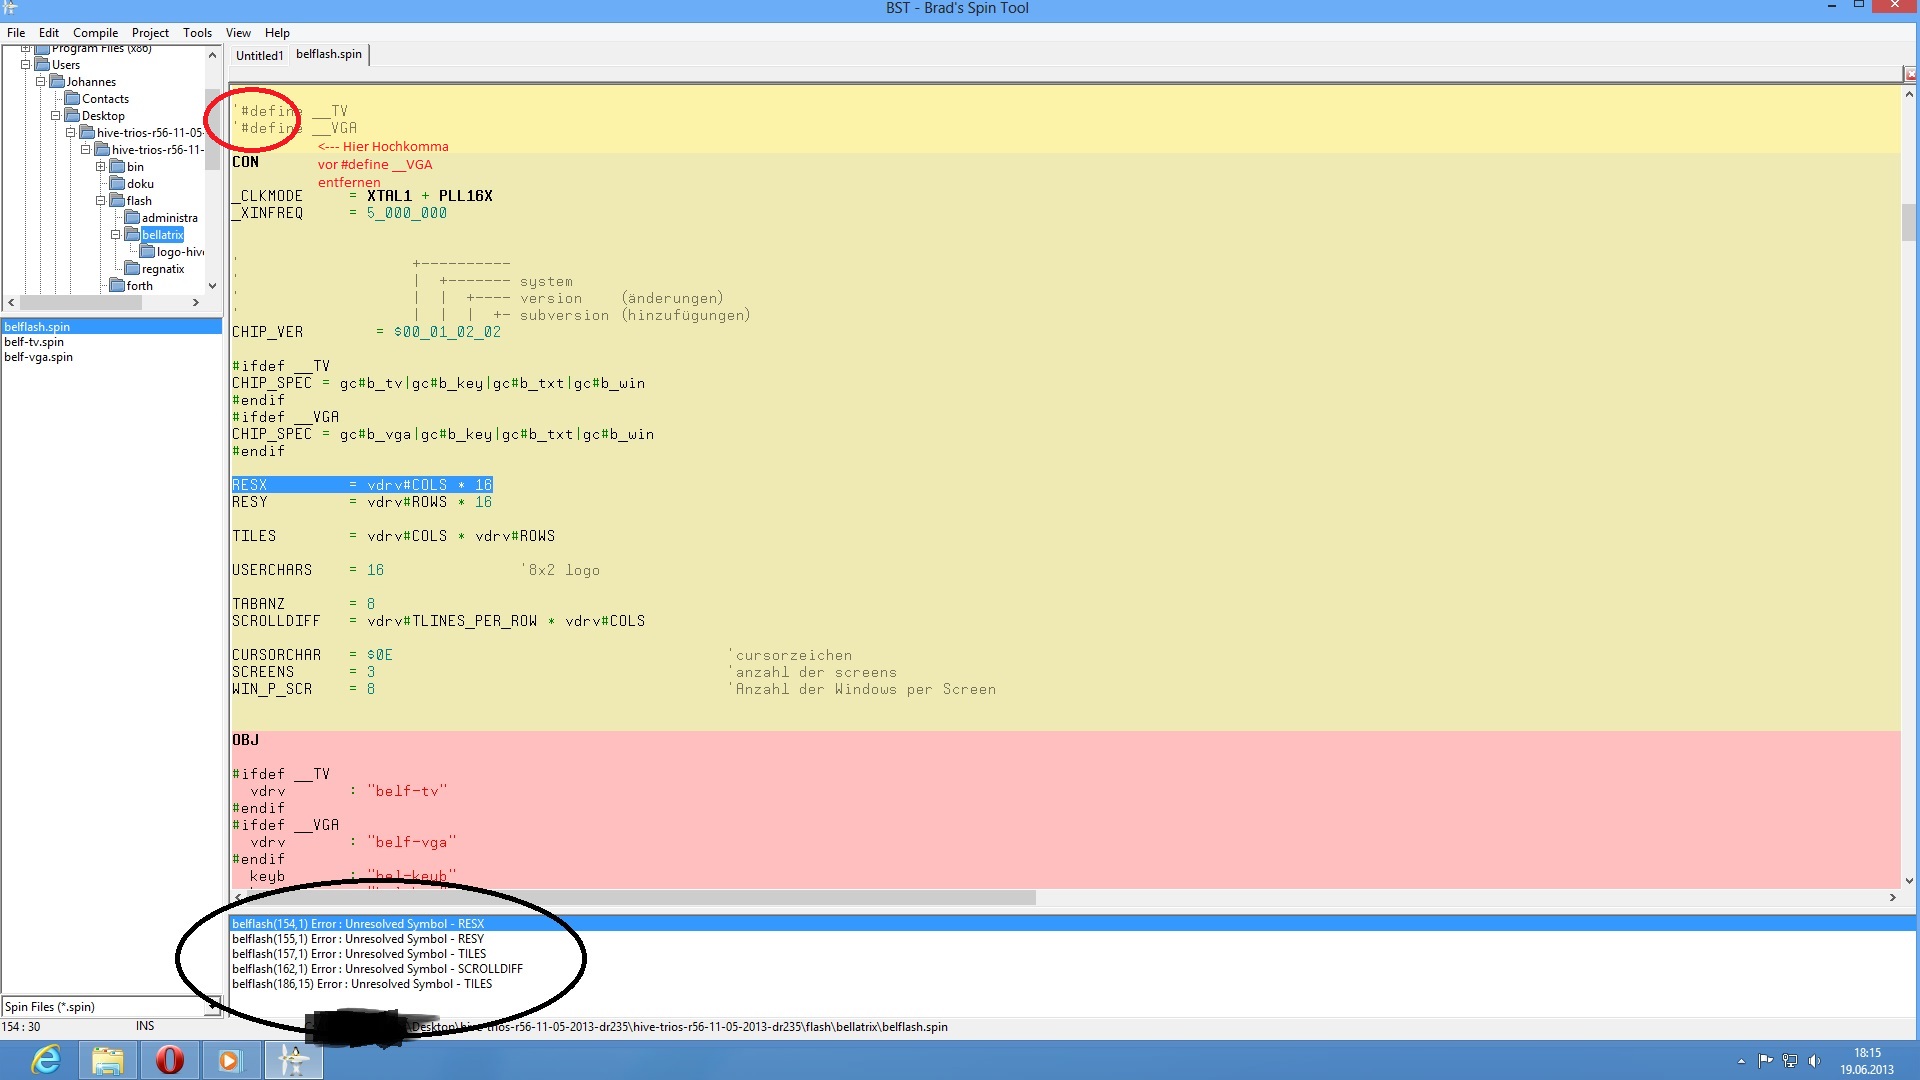Click the forth folder icon
This screenshot has height=1080, width=1920.
point(117,286)
